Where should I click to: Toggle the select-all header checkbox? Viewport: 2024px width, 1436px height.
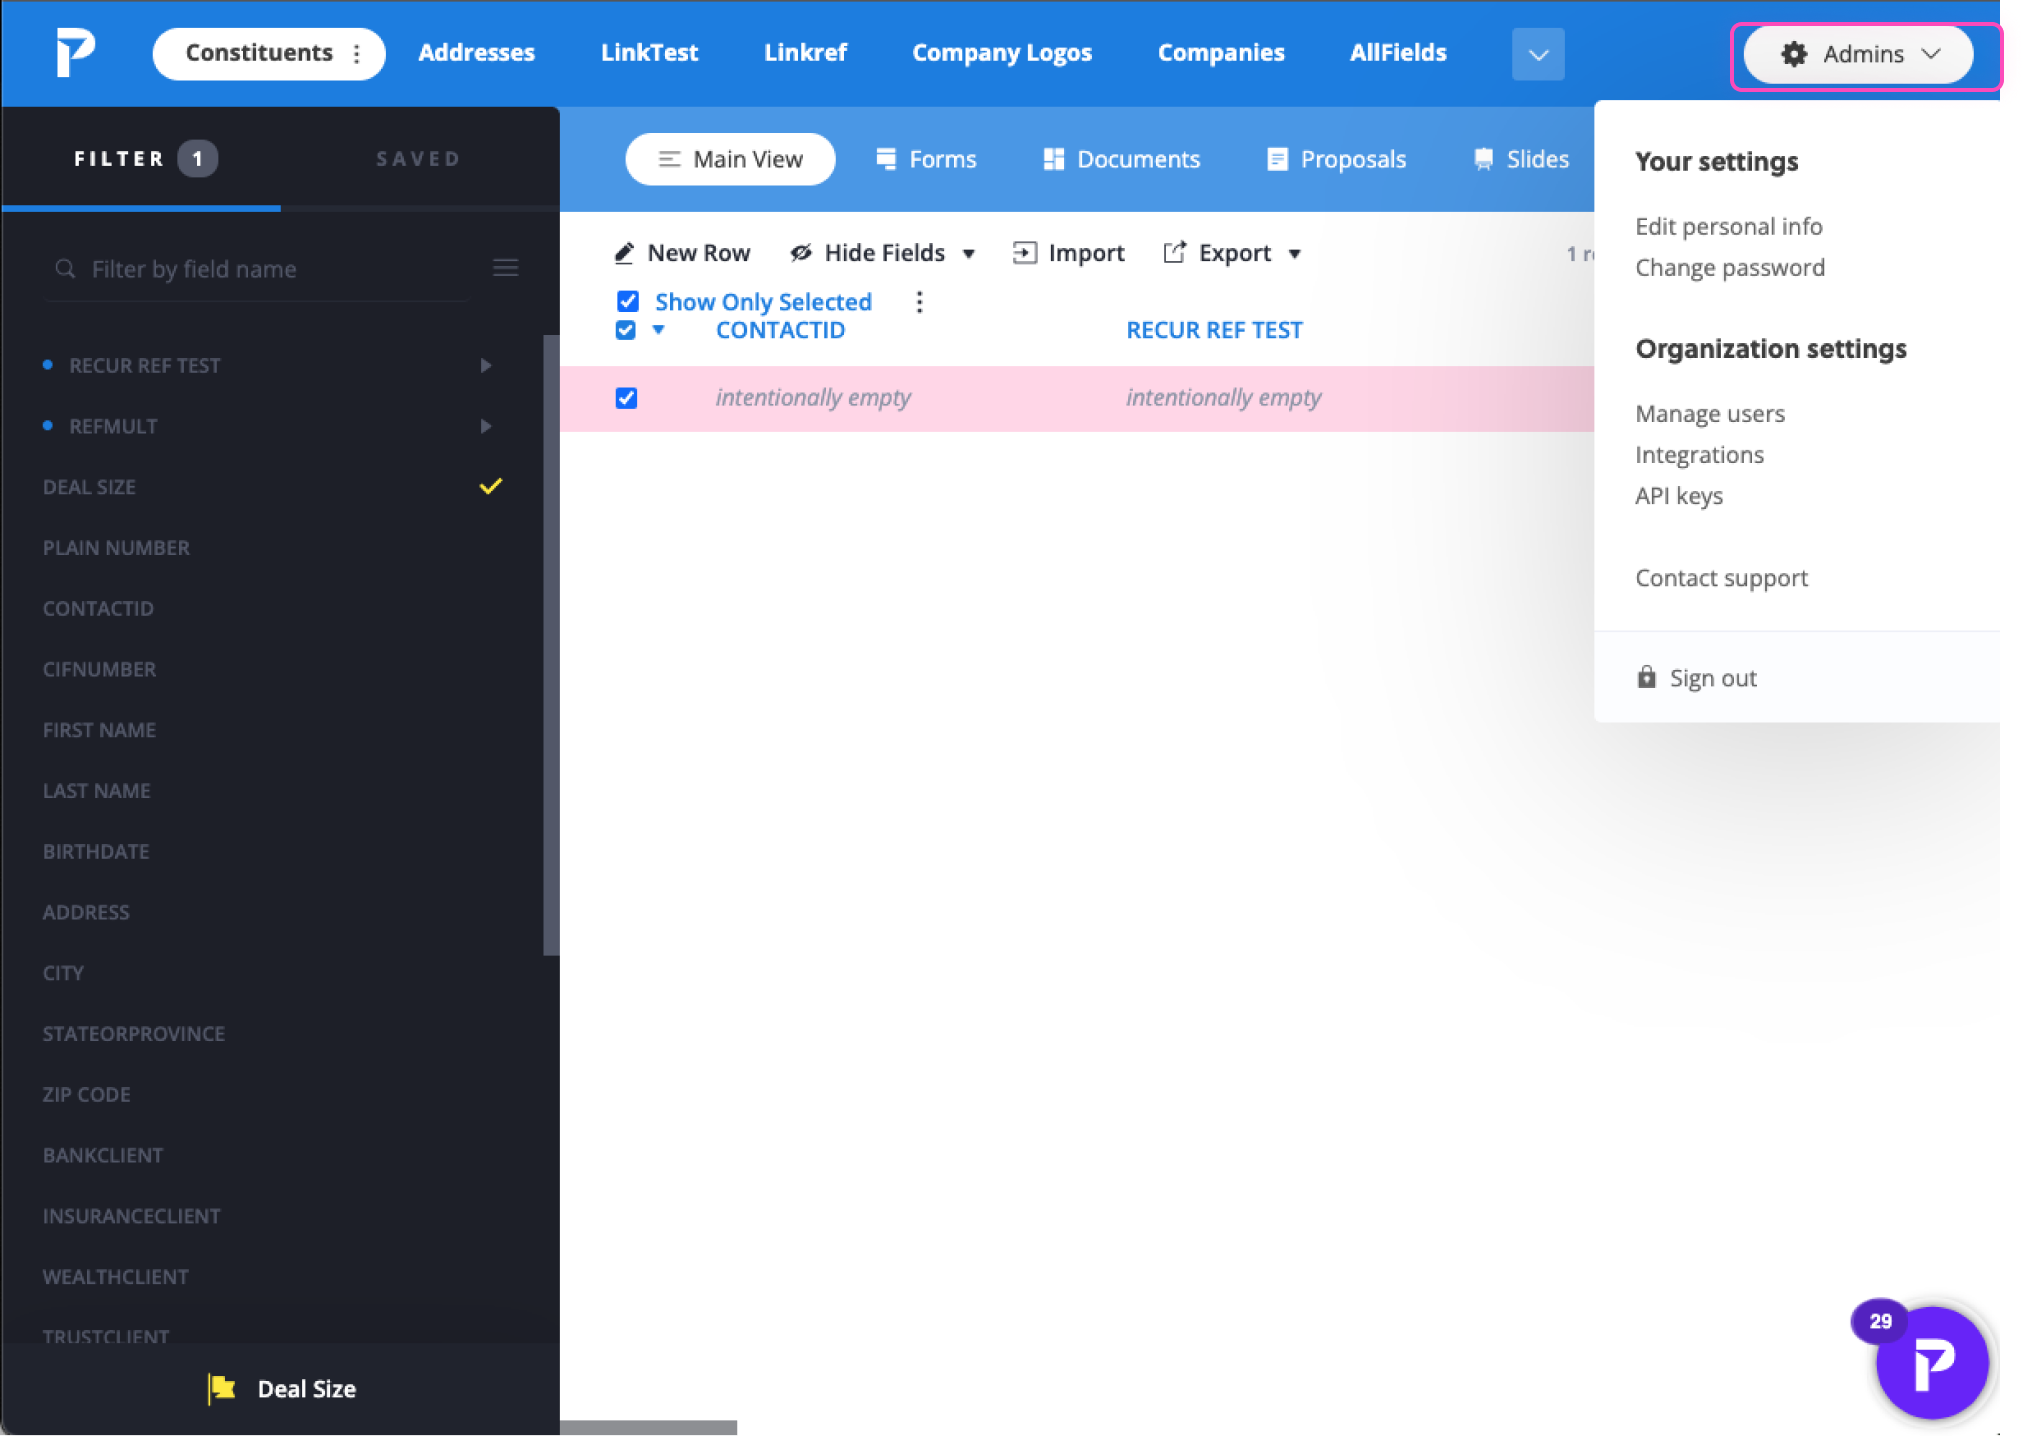point(626,330)
